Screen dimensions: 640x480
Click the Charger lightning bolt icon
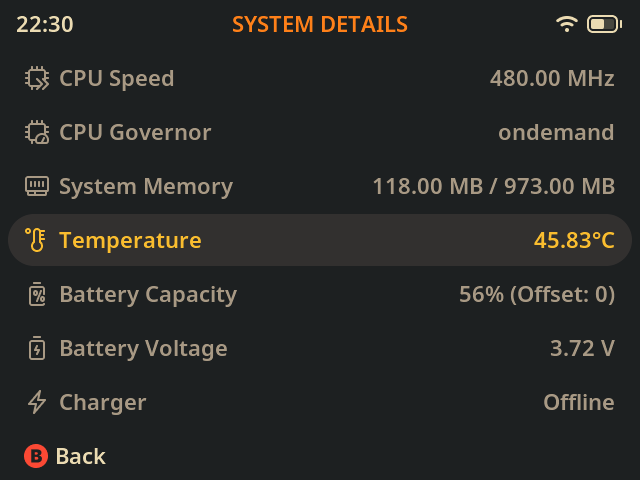point(37,402)
